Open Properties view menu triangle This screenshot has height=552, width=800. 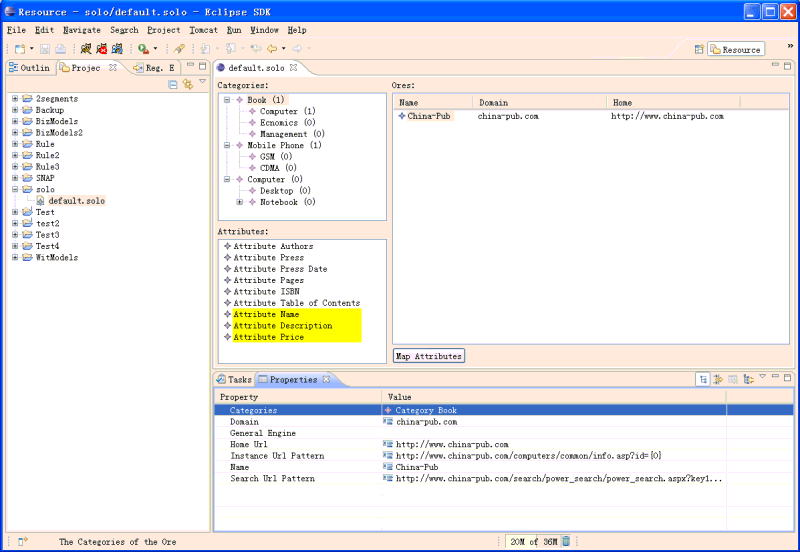click(x=763, y=376)
